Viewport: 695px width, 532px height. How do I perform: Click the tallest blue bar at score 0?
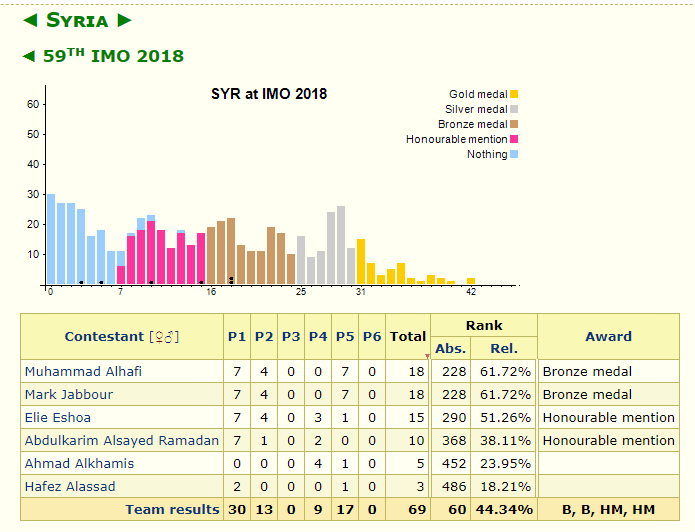(x=51, y=240)
